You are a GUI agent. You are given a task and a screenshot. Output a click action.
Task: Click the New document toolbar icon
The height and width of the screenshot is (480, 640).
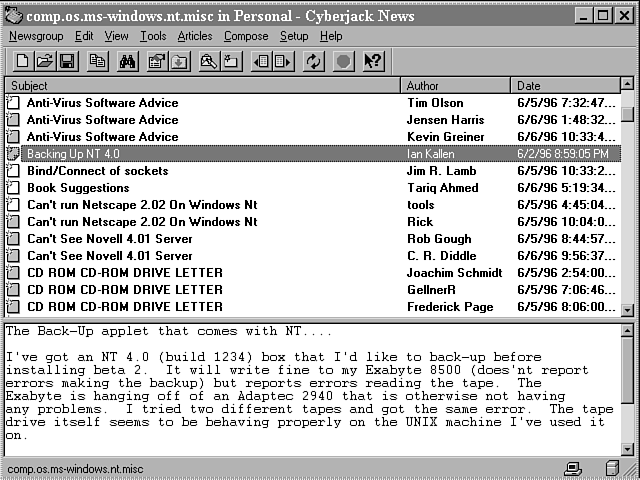coord(22,62)
